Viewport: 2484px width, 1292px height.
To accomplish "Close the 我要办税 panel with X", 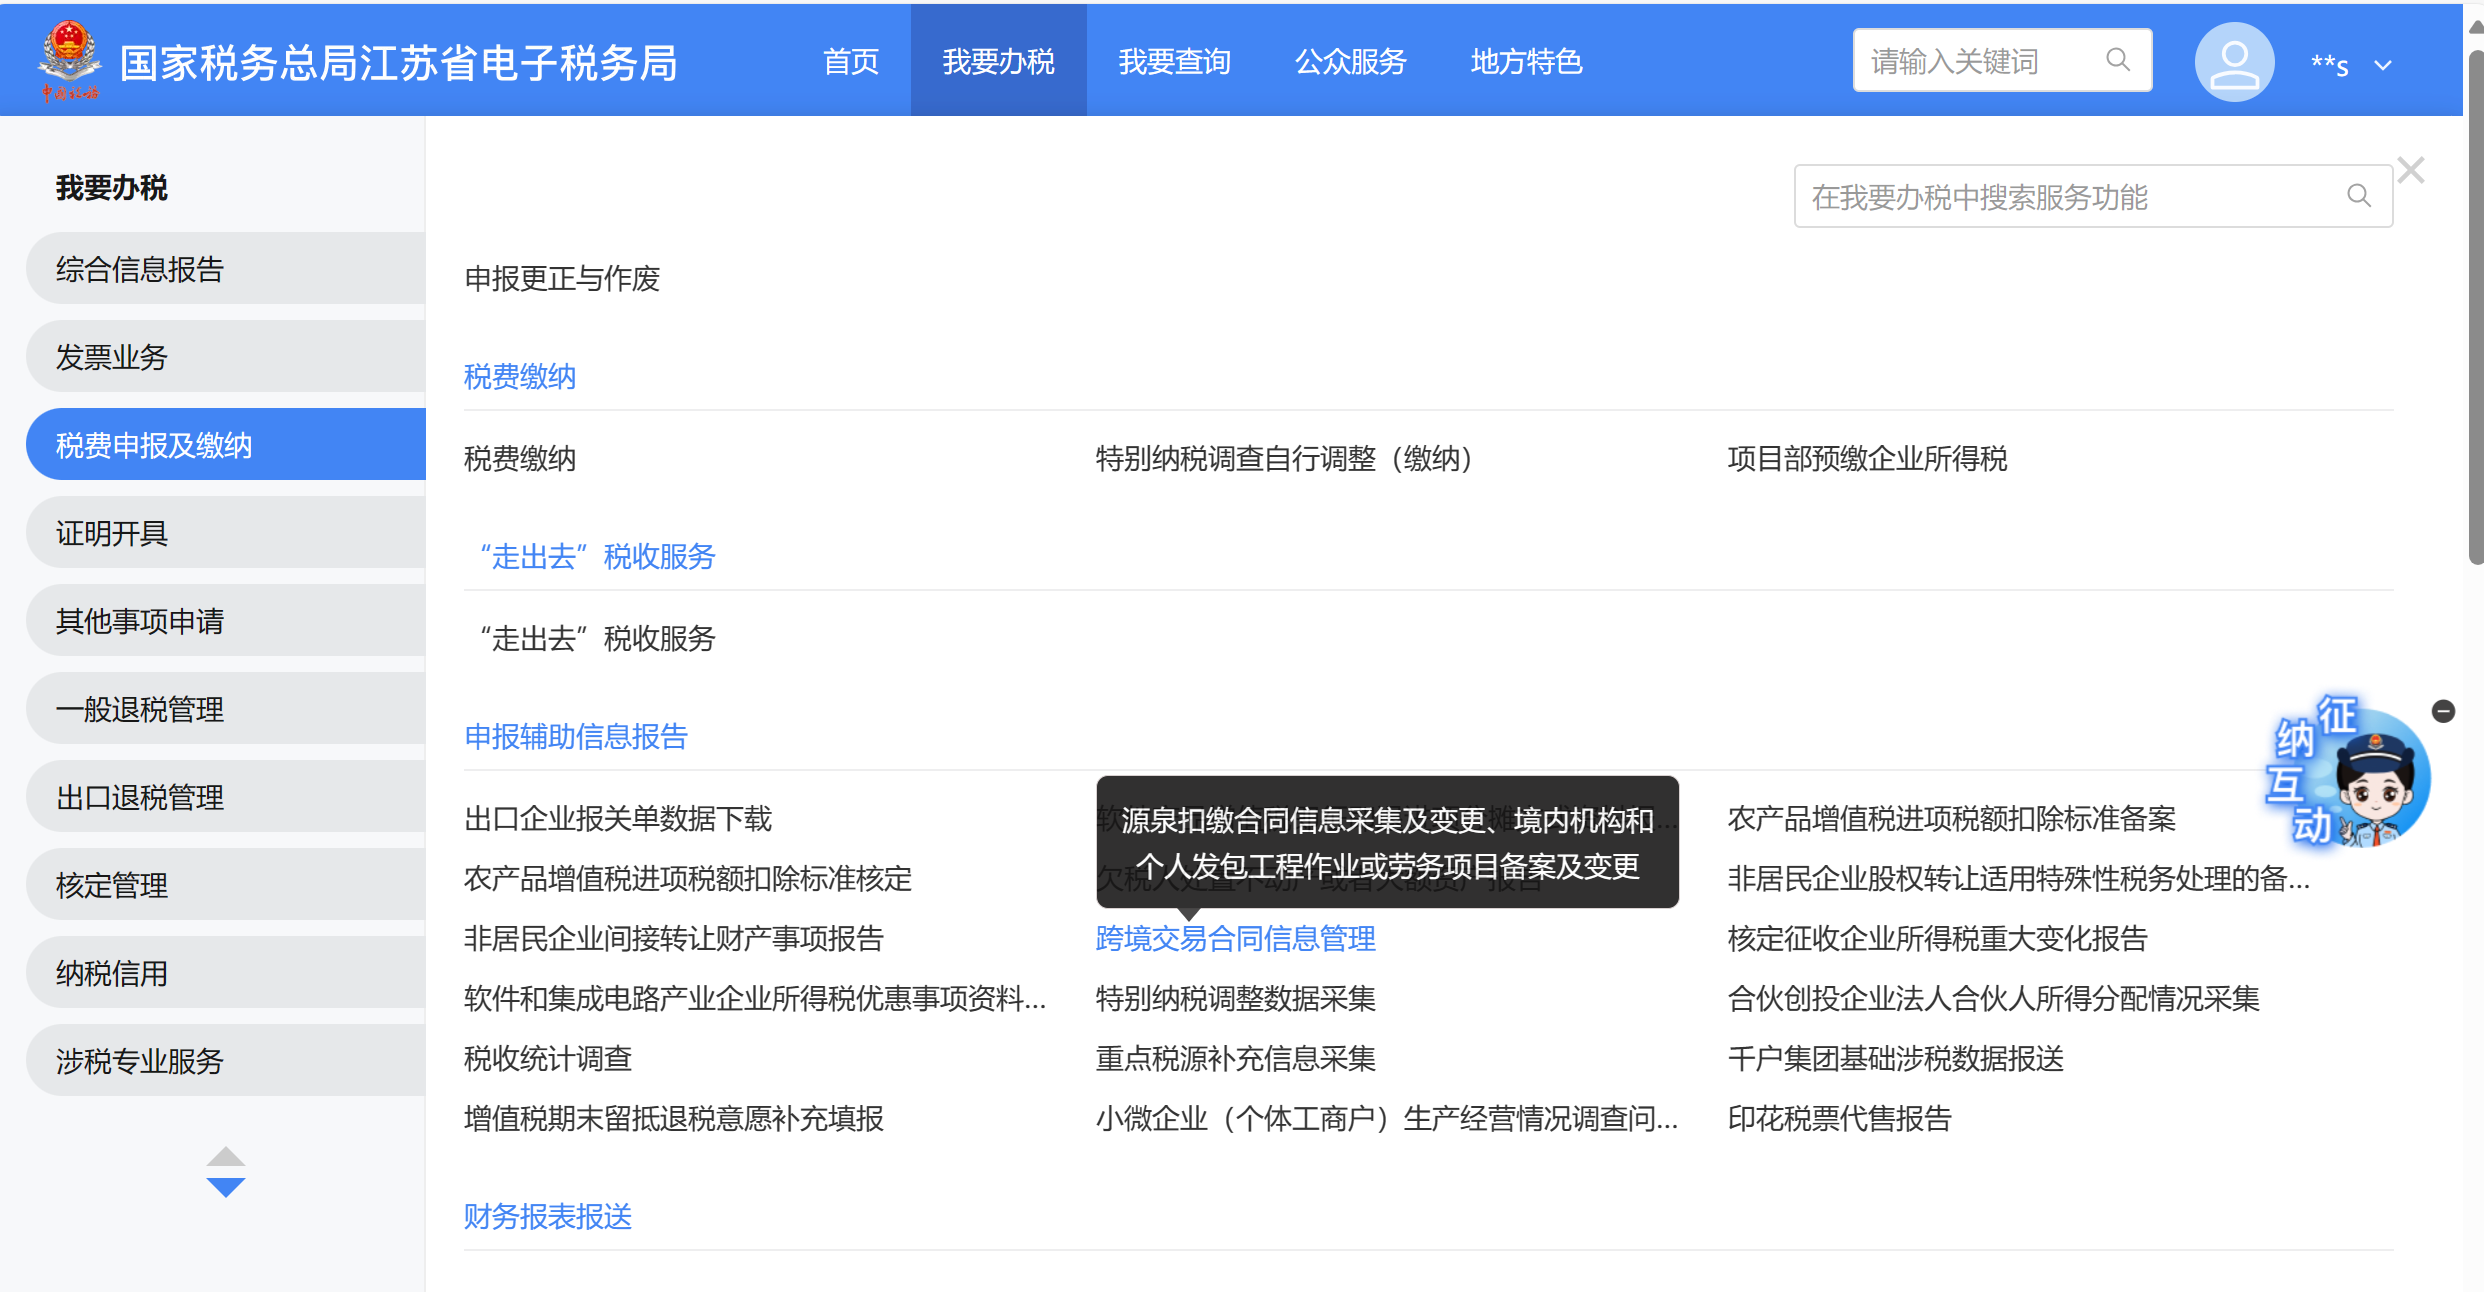I will 2411,171.
